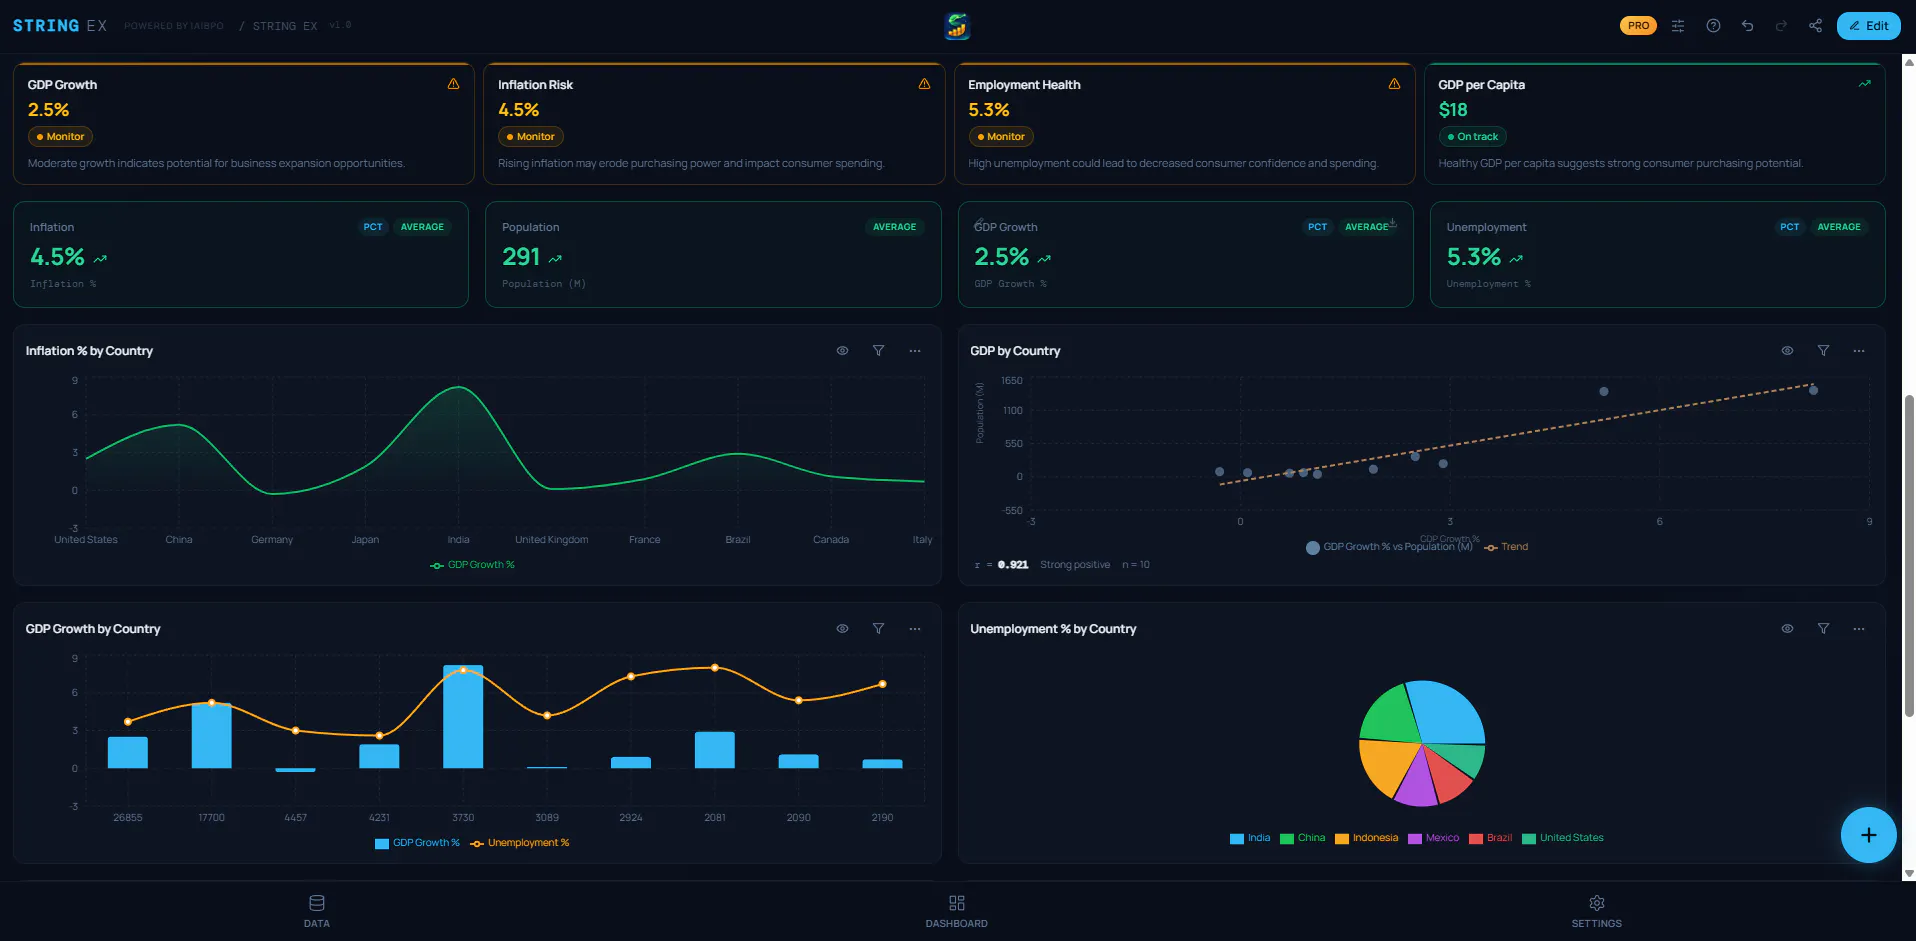Click the floating plus add button
This screenshot has width=1916, height=941.
point(1868,835)
